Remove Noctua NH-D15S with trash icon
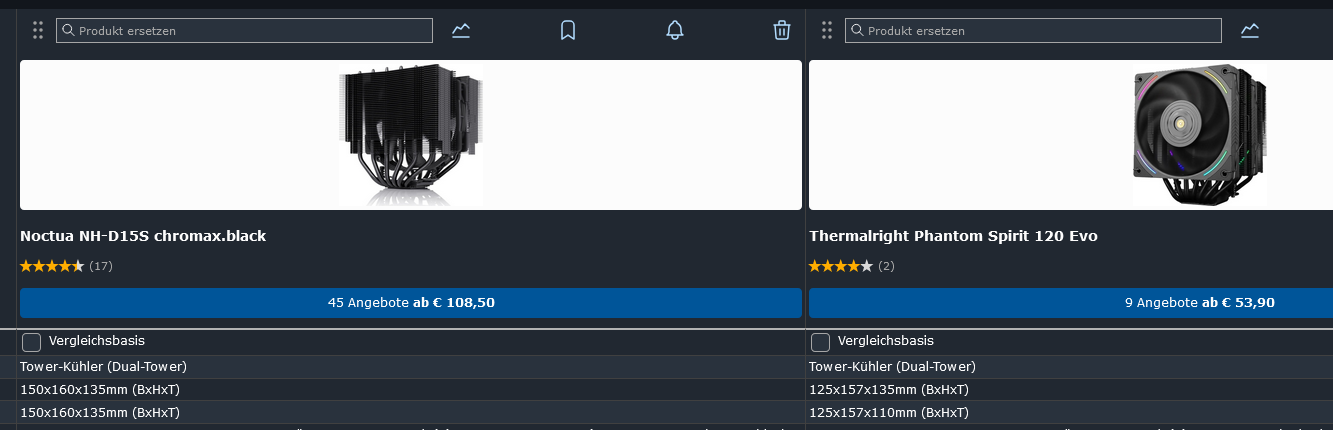 coord(782,30)
